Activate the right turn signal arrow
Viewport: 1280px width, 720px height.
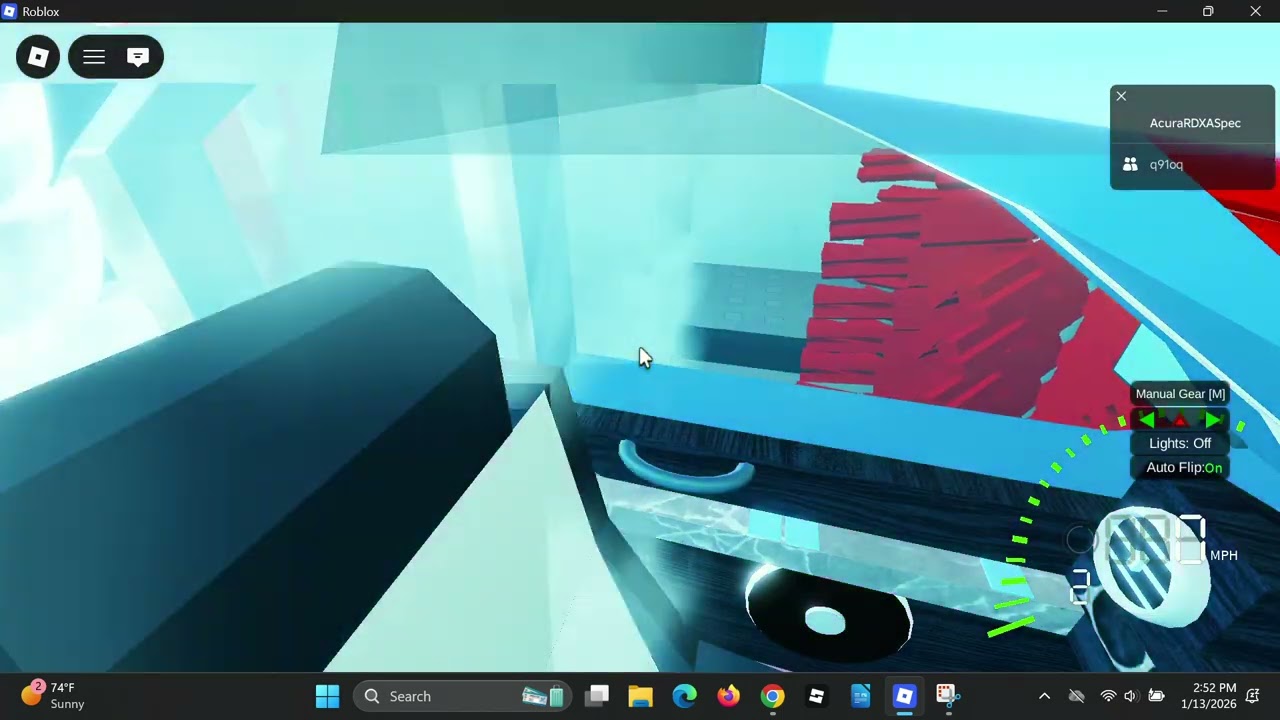1213,421
